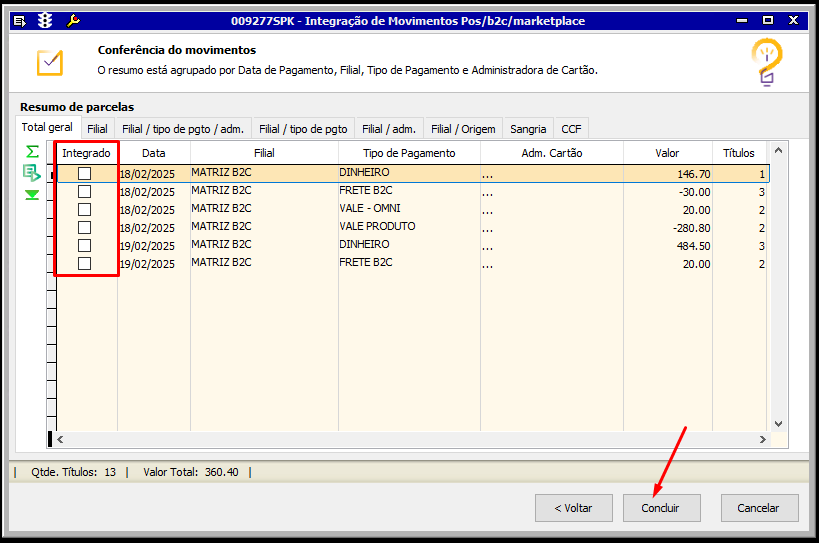The width and height of the screenshot is (819, 543).
Task: Sort by the Adm. Cartão column header
Action: click(x=552, y=153)
